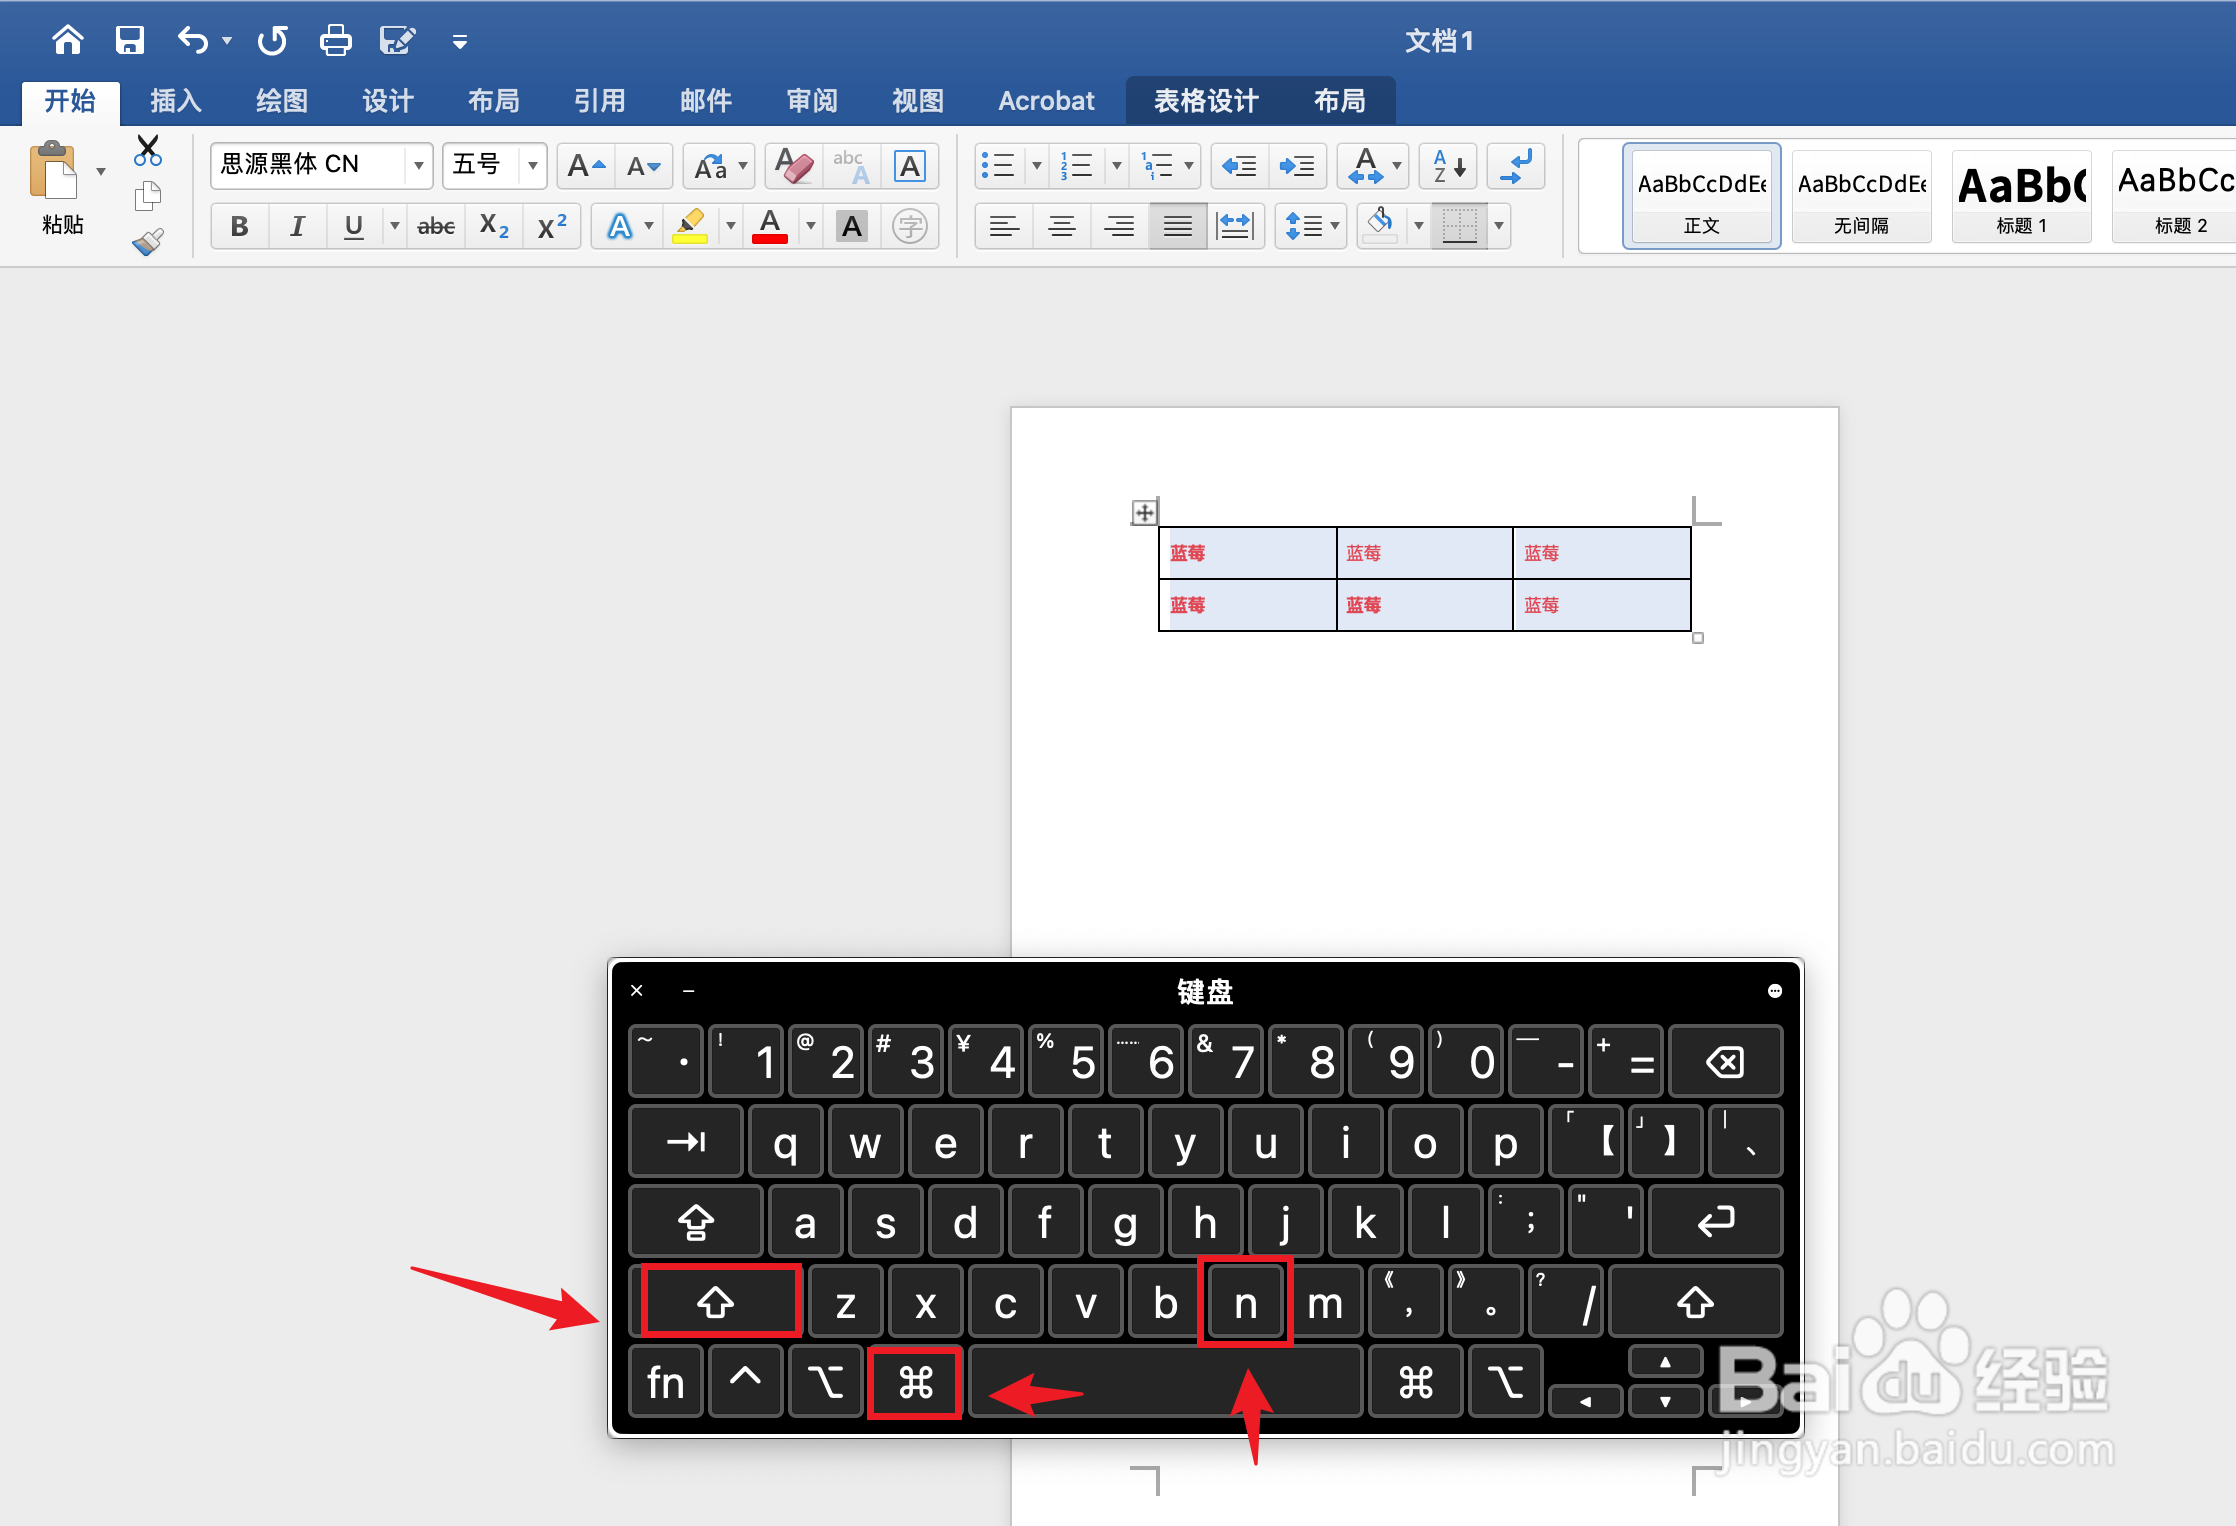
Task: Apply the 标题 1 style
Action: click(x=2021, y=196)
